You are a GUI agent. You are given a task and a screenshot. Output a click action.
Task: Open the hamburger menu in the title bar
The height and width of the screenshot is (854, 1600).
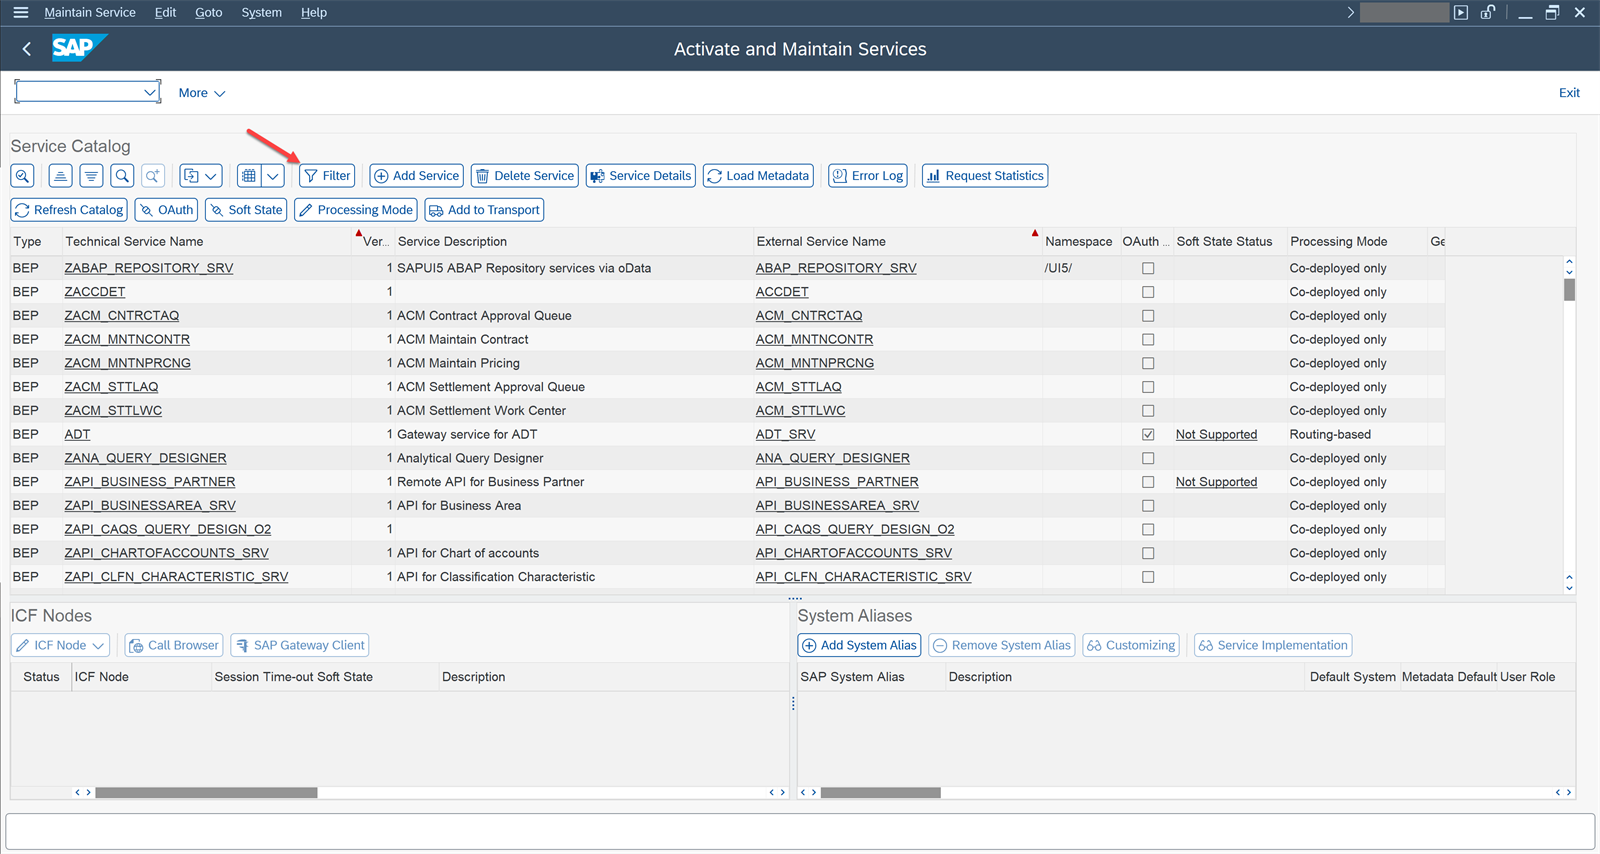click(20, 12)
